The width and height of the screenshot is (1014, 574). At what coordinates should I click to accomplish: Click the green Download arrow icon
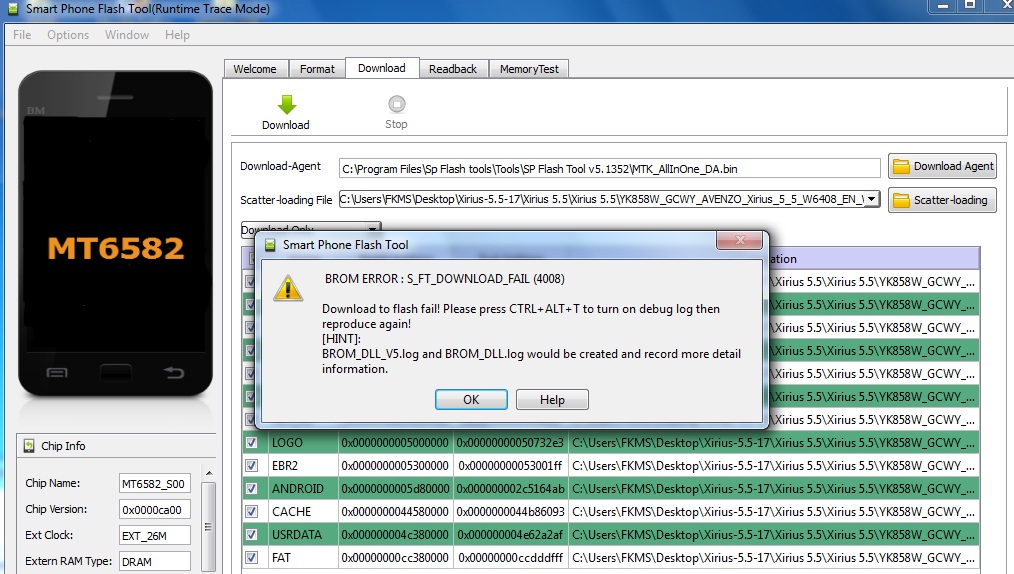(x=286, y=105)
